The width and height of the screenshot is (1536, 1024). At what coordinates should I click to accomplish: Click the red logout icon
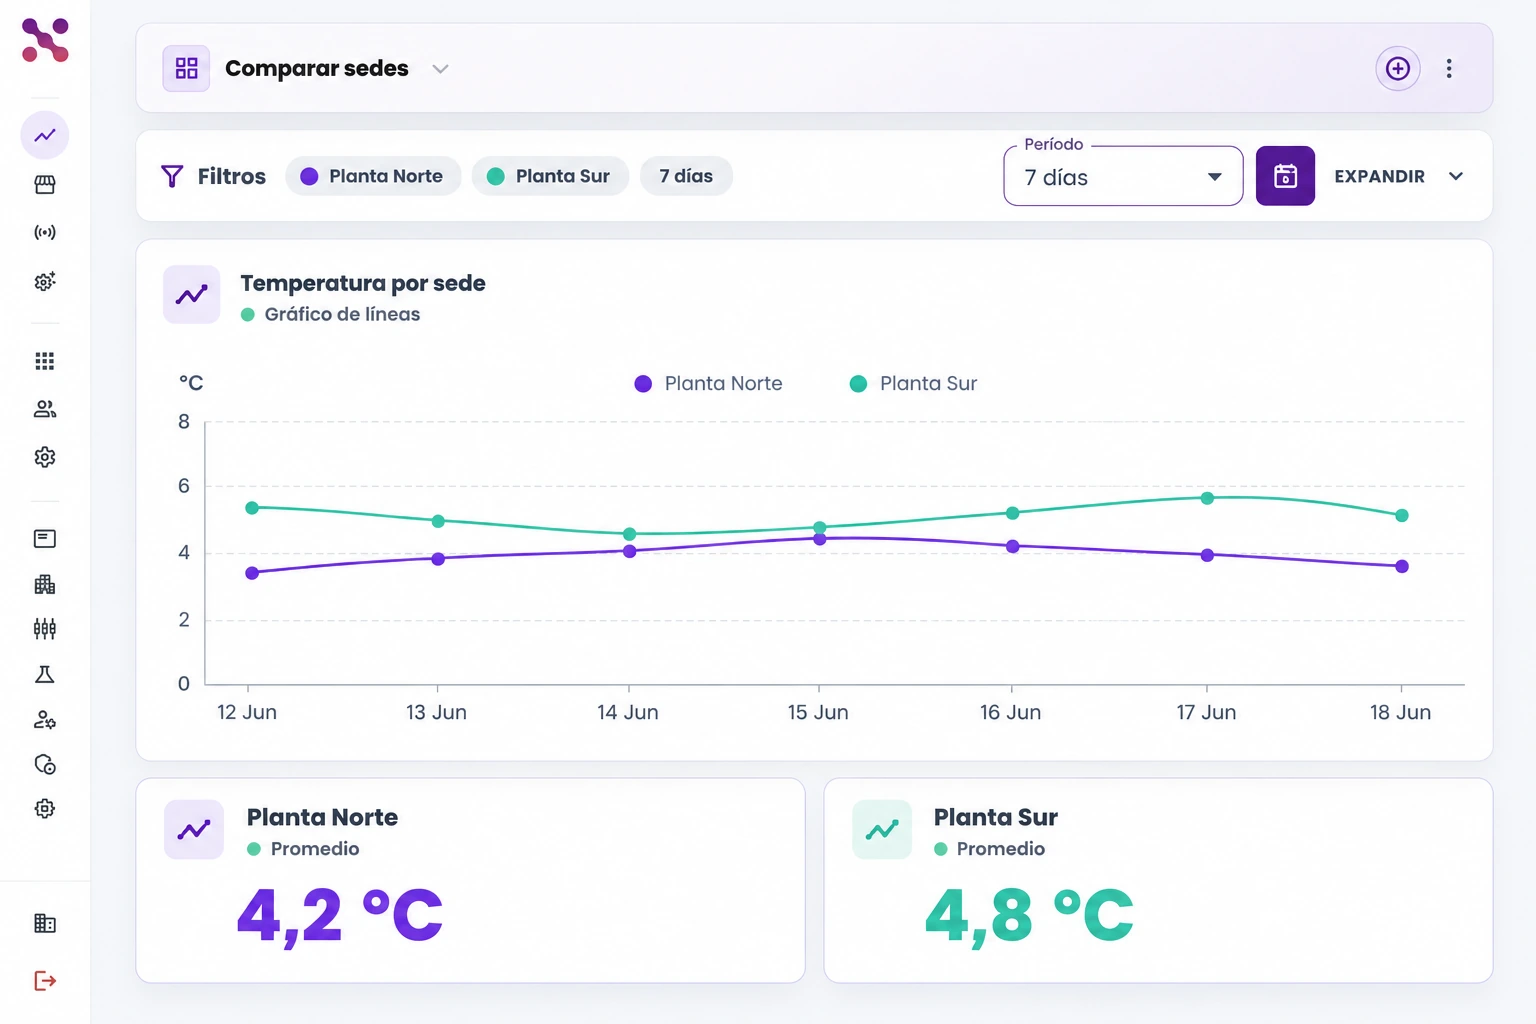pos(45,981)
